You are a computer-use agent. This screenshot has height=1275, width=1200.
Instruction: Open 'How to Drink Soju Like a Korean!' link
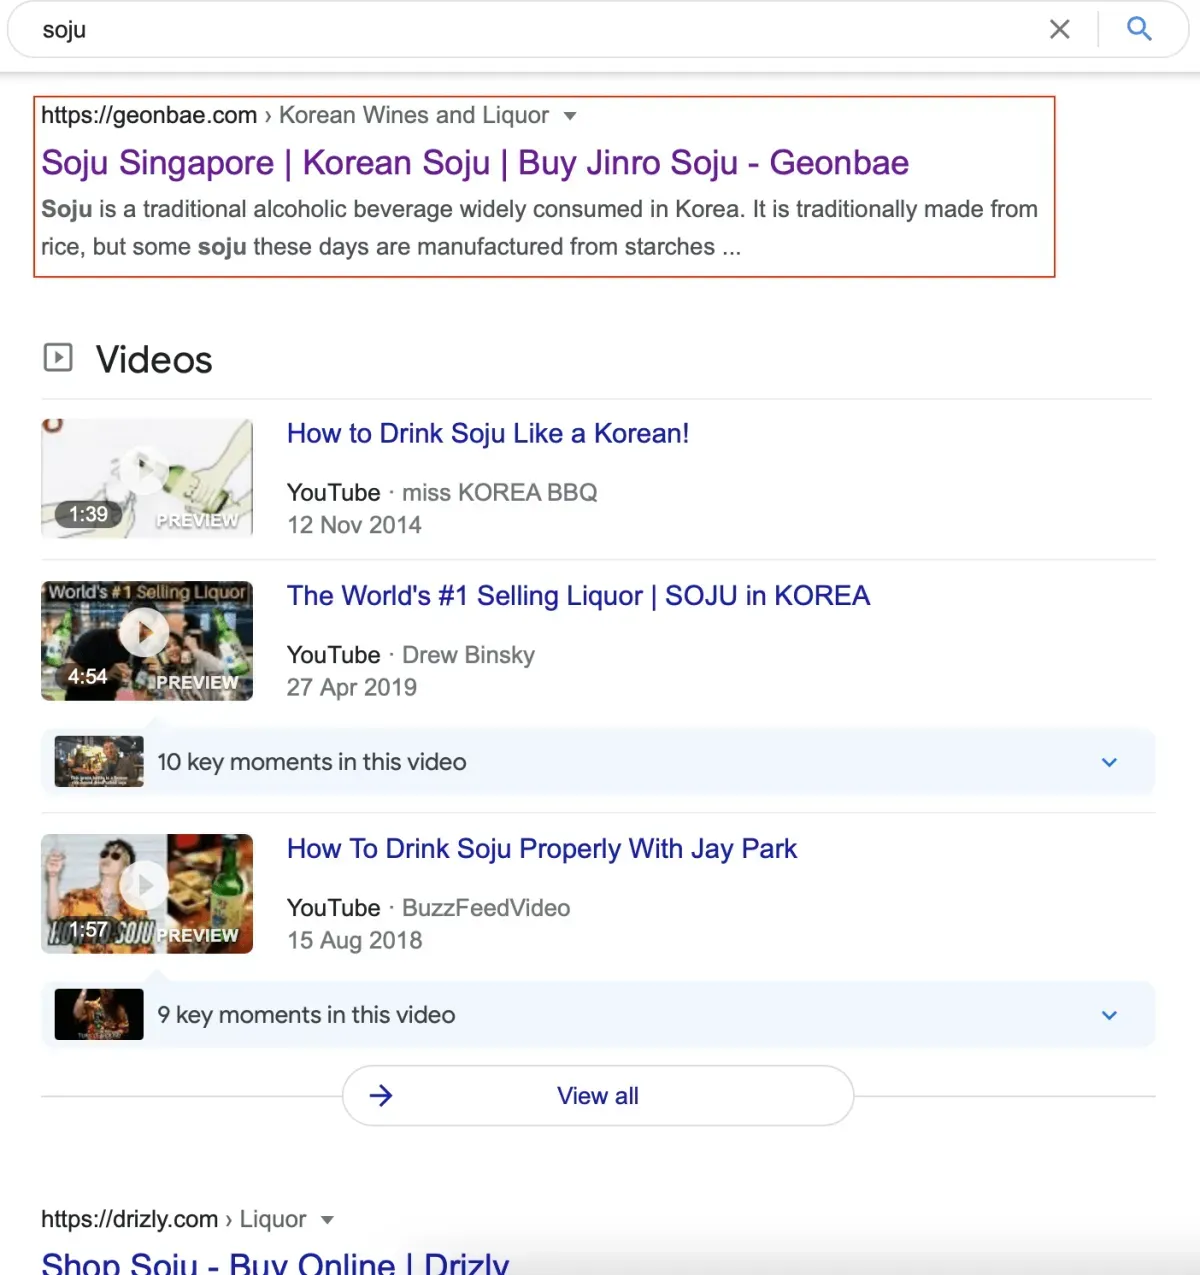pyautogui.click(x=488, y=433)
